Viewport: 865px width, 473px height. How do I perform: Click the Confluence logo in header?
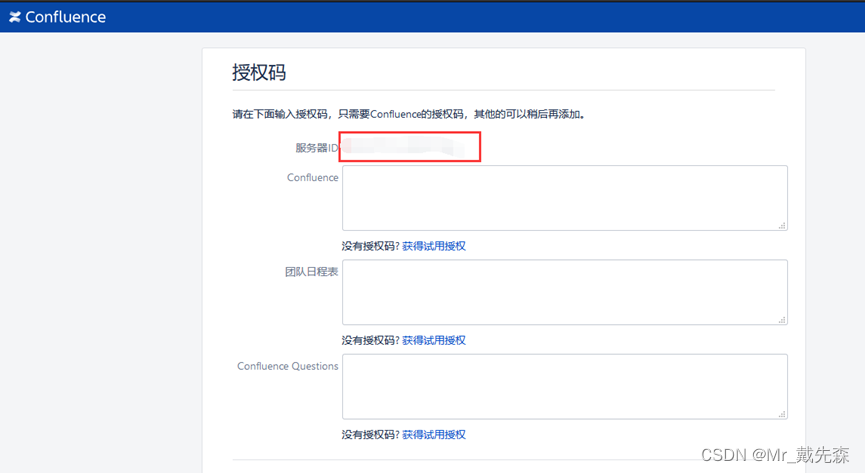[57, 17]
